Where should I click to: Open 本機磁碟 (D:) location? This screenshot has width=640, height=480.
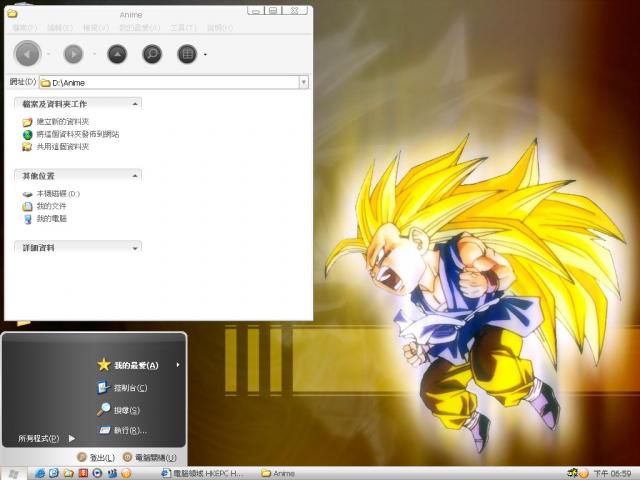point(58,194)
